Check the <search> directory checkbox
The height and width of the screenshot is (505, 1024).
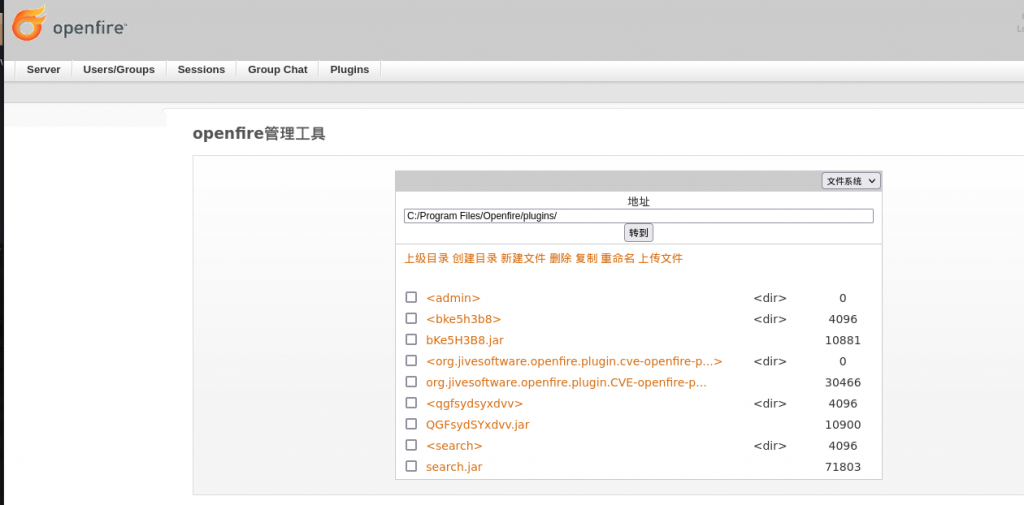point(411,445)
